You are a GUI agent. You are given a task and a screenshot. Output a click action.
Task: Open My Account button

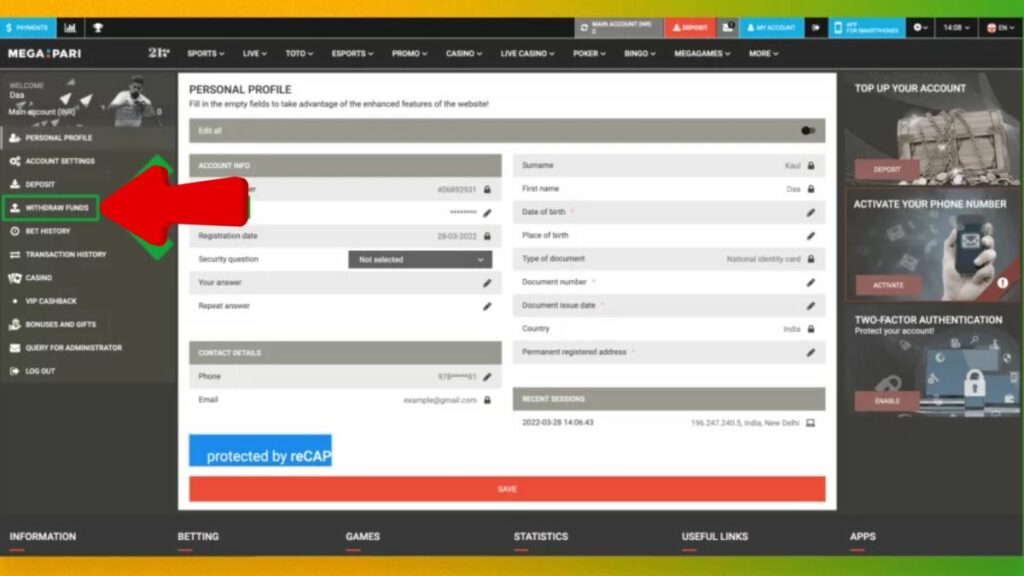pyautogui.click(x=771, y=27)
